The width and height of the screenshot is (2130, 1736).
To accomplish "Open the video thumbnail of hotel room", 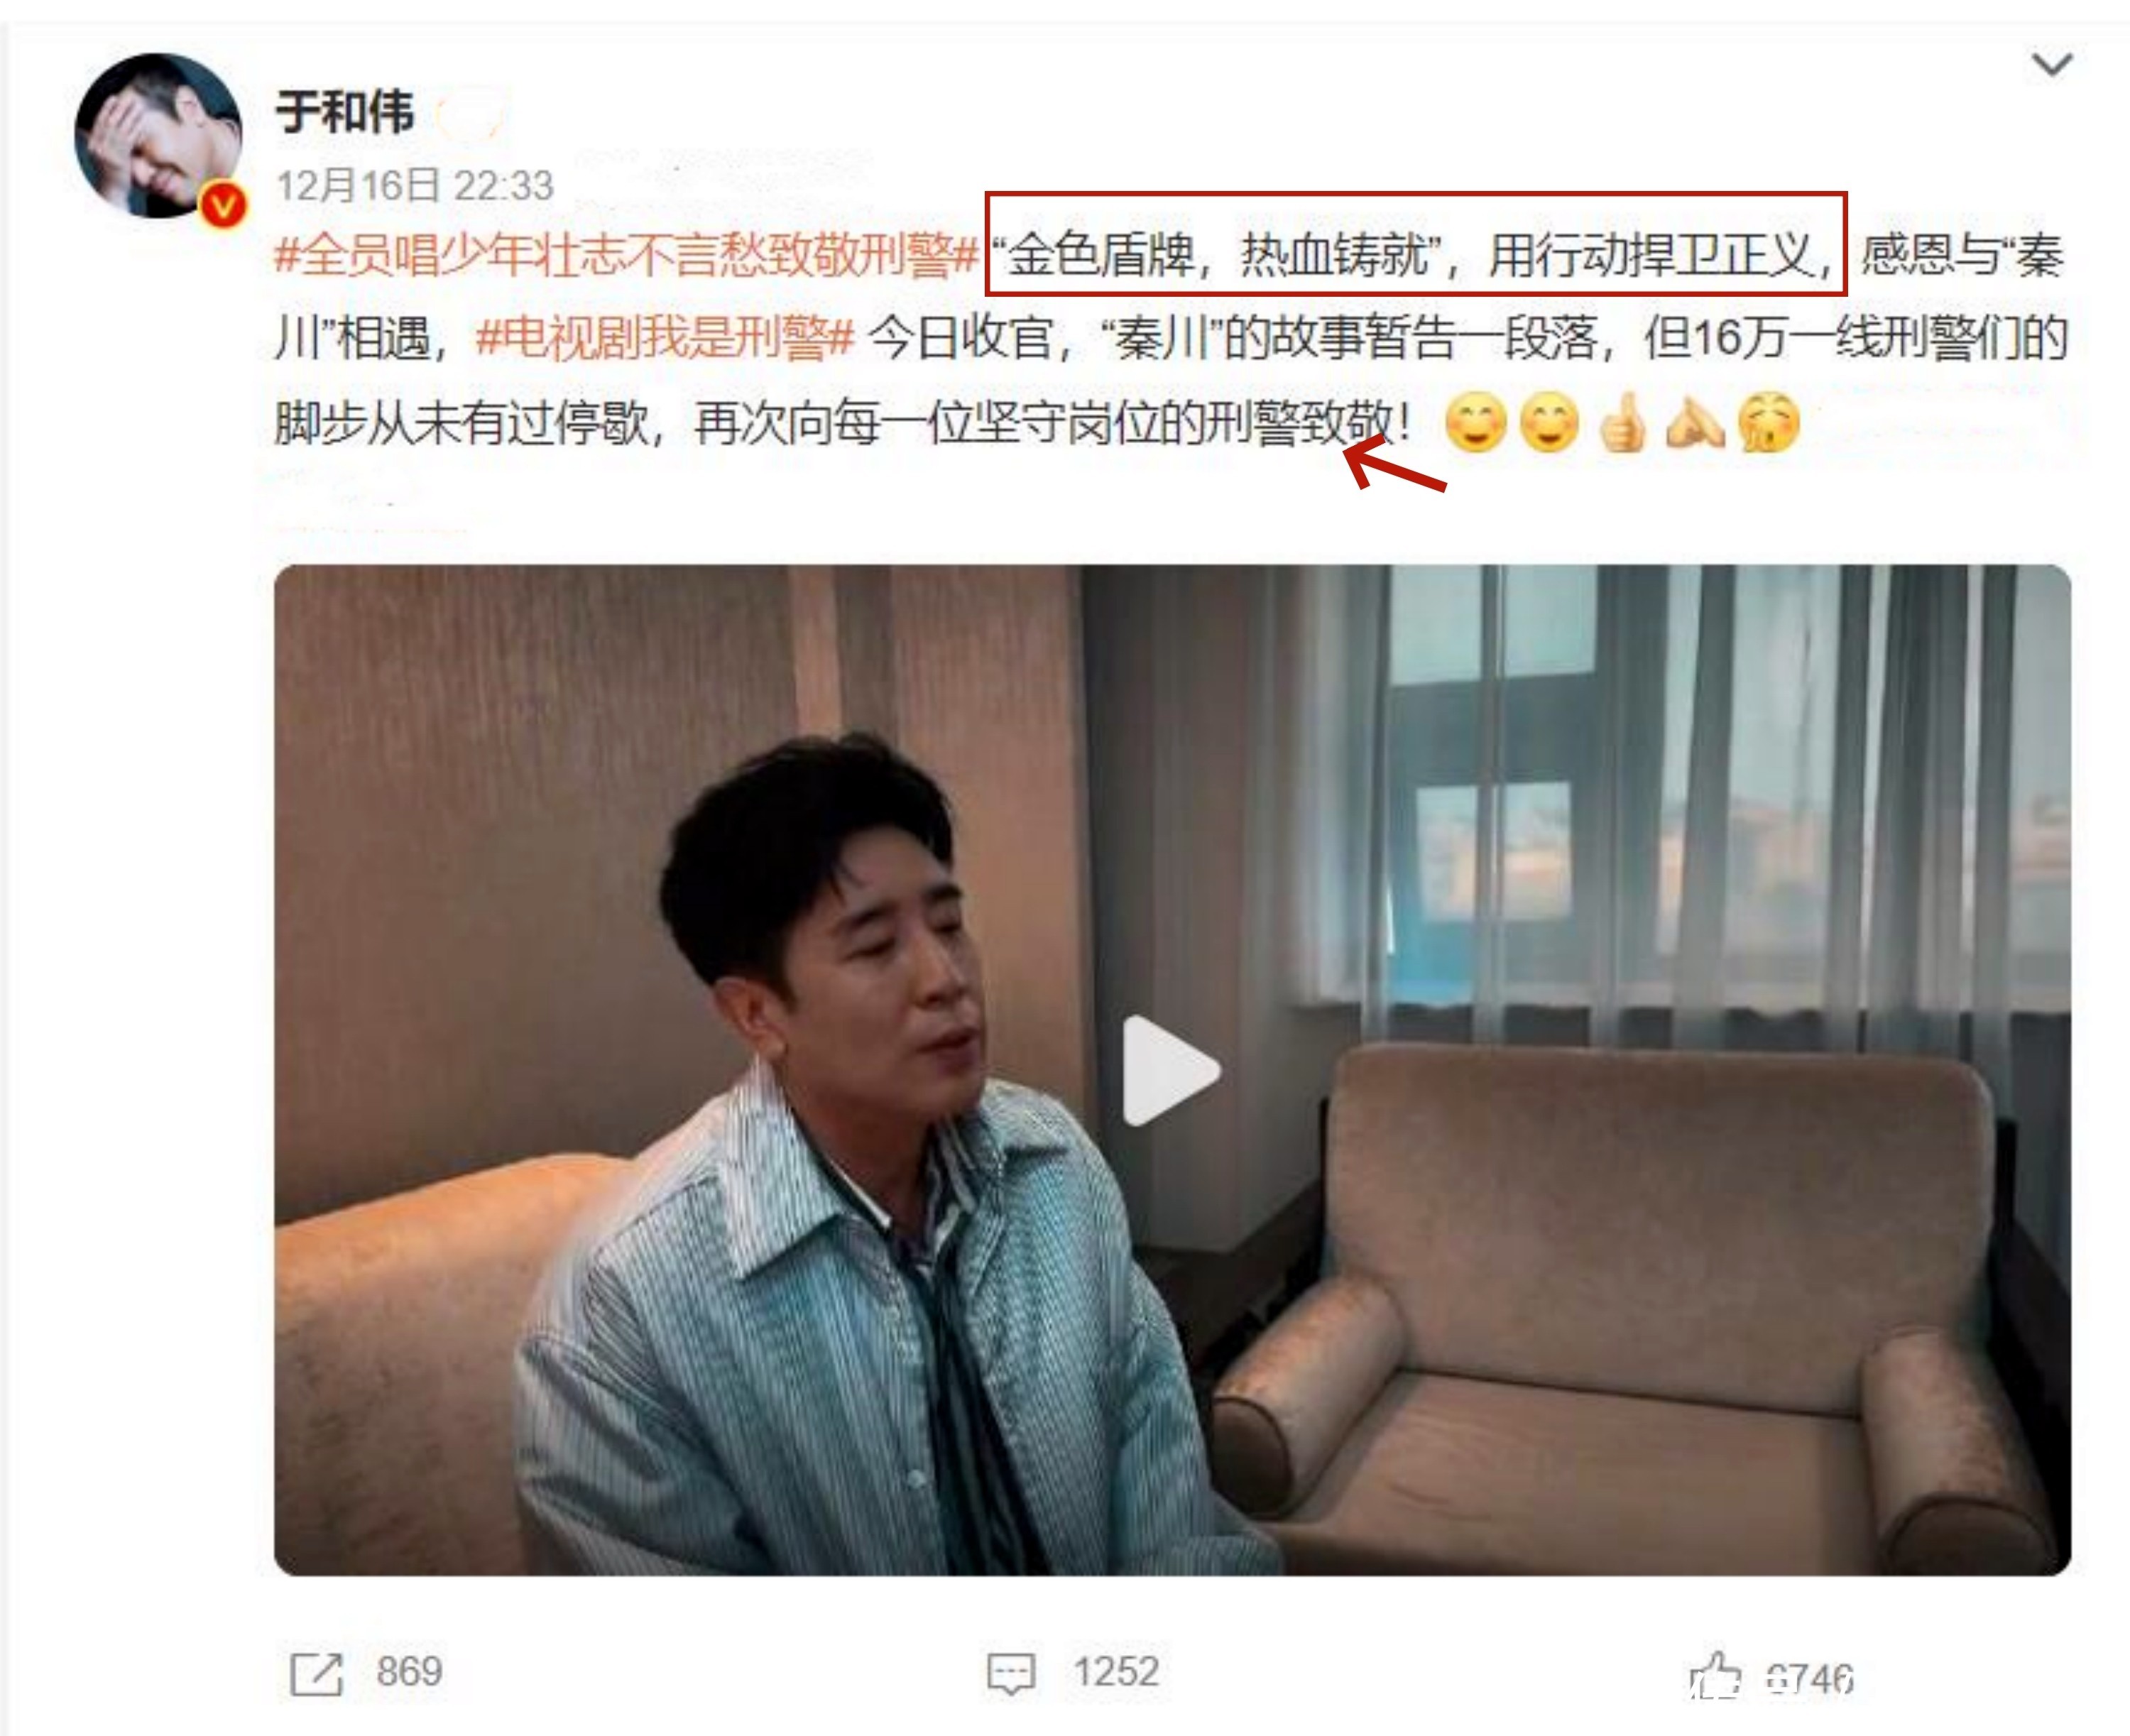I will click(1172, 1070).
